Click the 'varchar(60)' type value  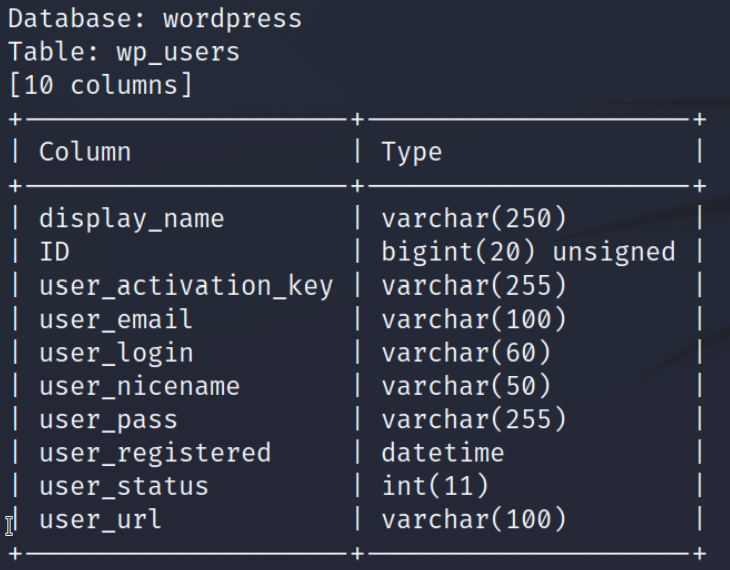[466, 353]
